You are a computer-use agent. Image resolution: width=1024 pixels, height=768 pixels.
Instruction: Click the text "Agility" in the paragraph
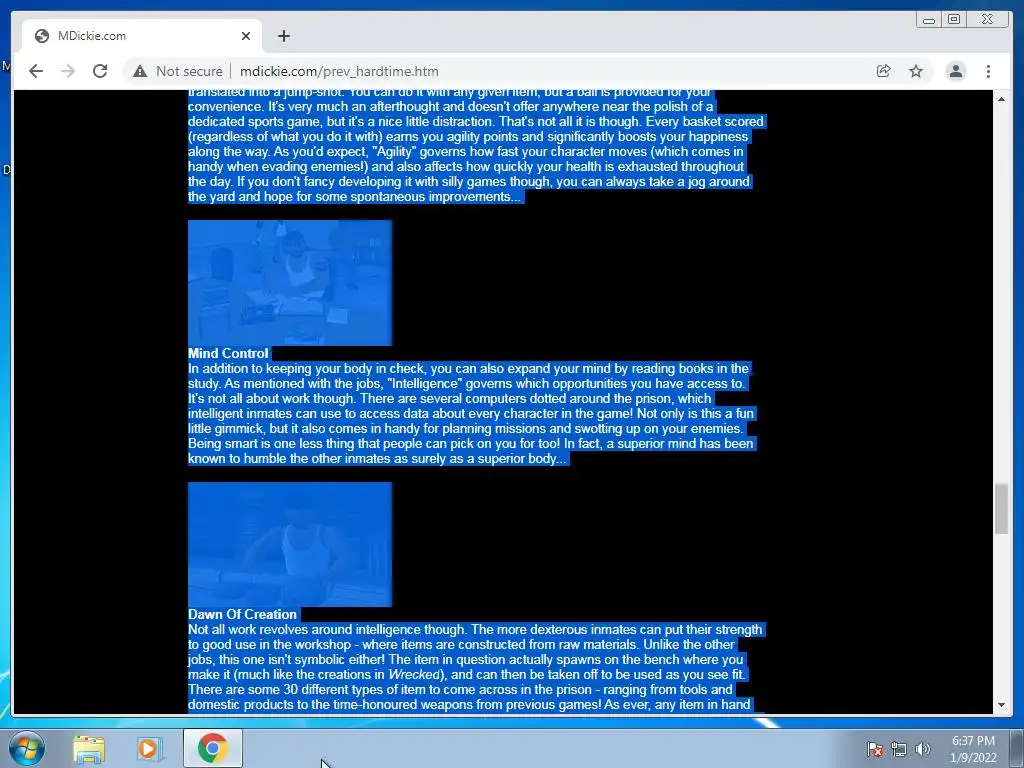tap(394, 152)
